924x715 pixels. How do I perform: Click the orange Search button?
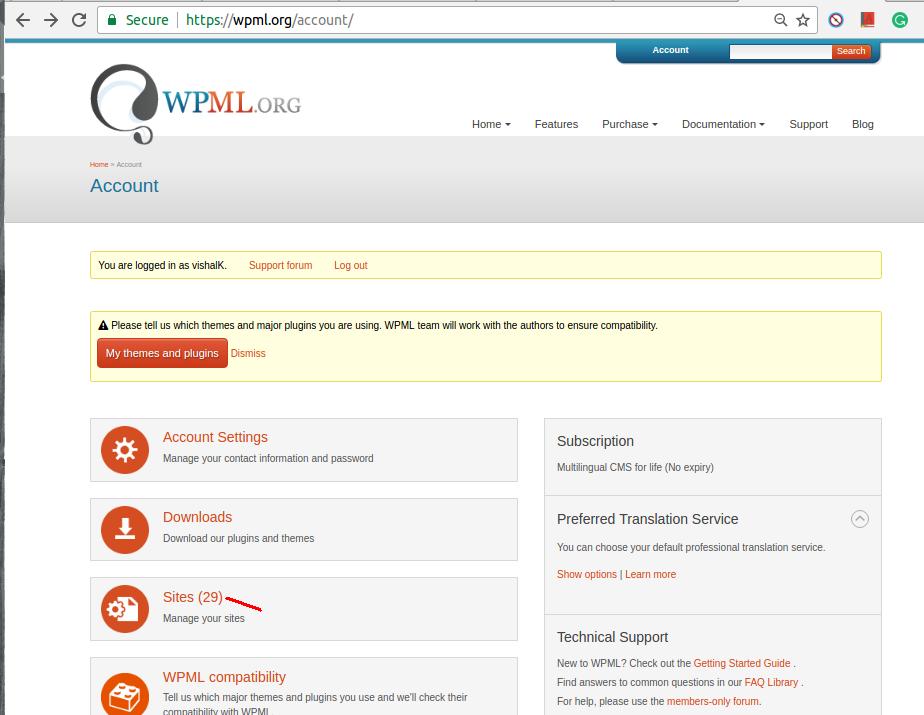click(851, 51)
